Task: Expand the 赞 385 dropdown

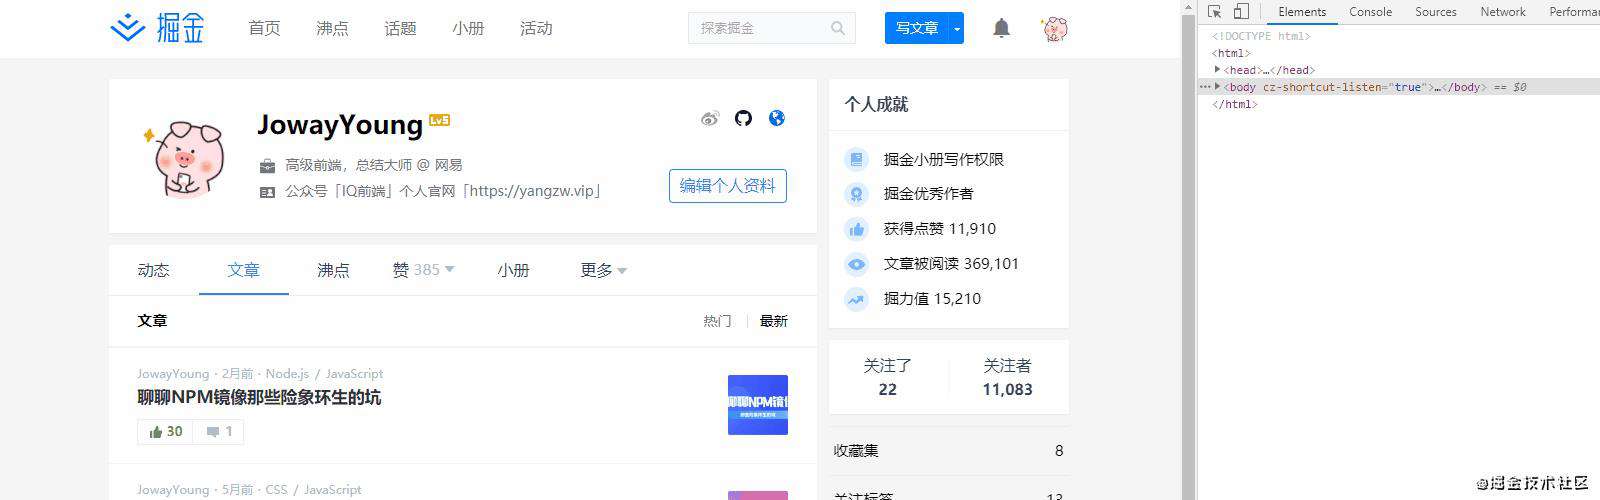Action: (x=423, y=270)
